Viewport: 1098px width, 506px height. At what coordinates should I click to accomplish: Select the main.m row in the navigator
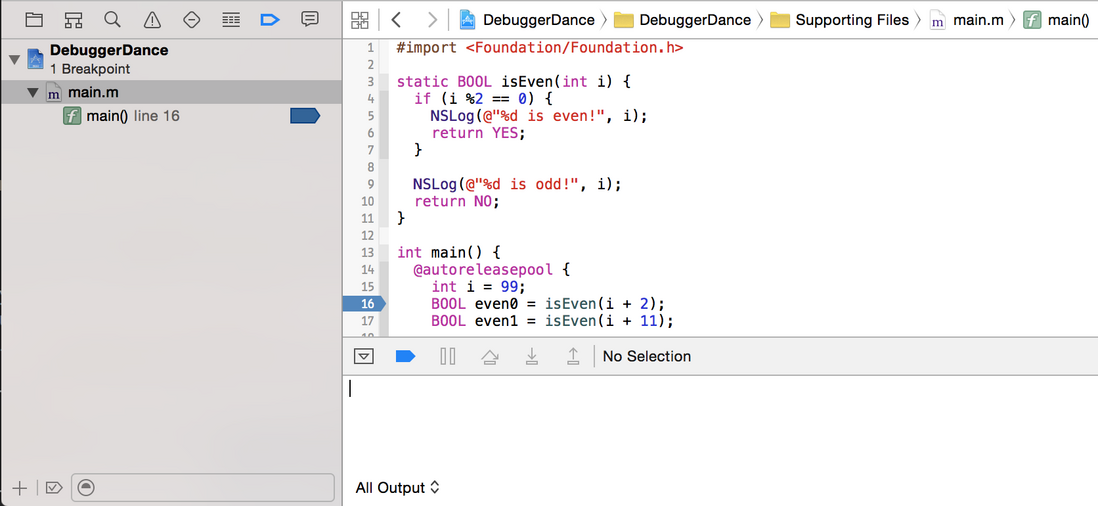click(171, 92)
